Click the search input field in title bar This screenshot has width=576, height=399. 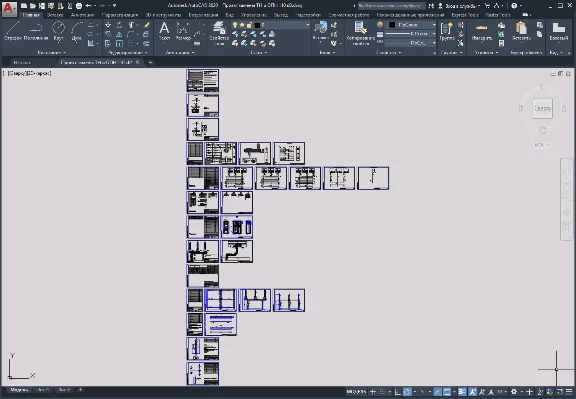tap(391, 6)
